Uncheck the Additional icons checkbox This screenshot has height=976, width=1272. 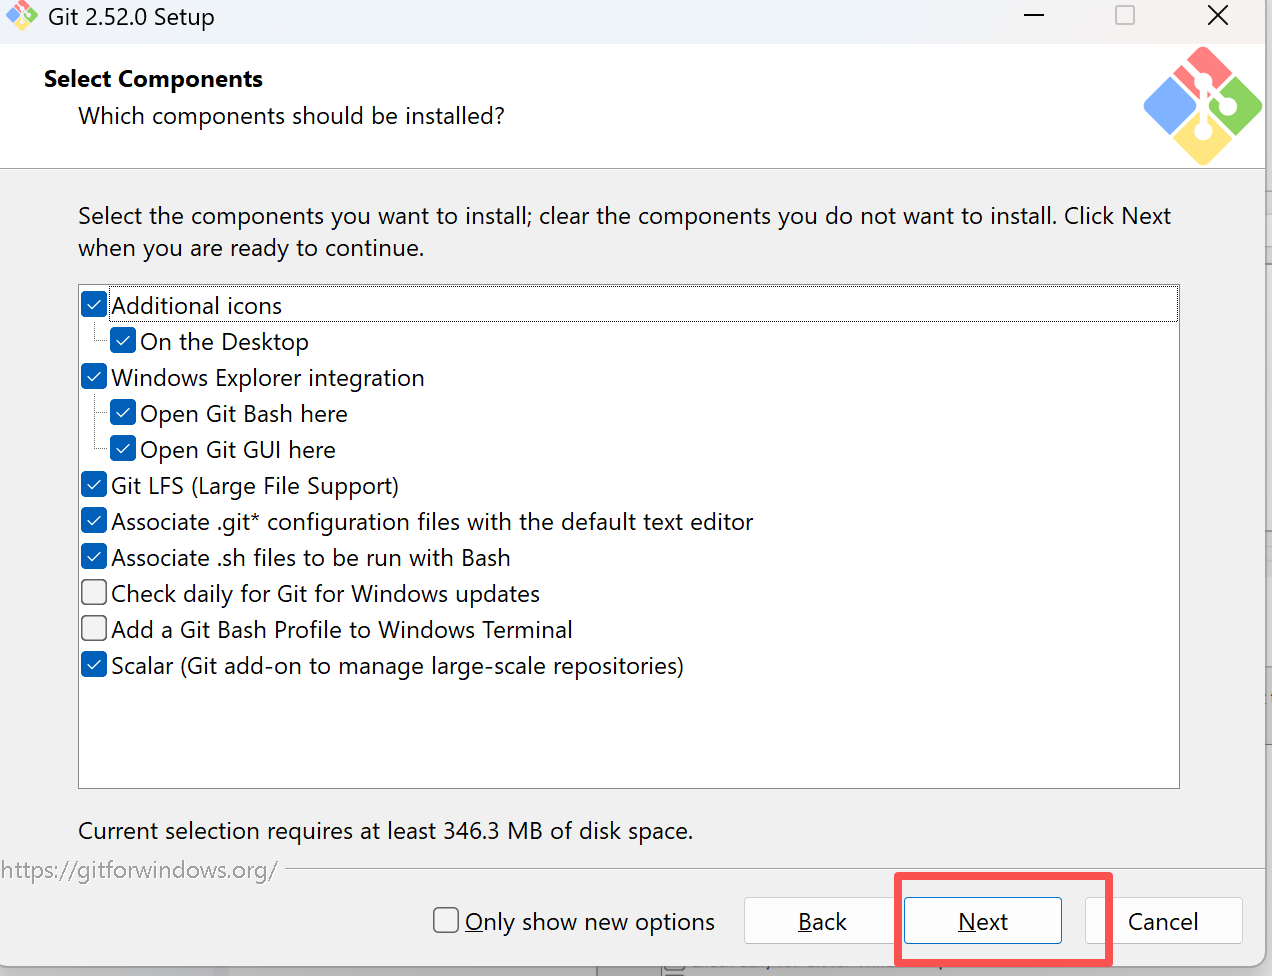pos(94,304)
